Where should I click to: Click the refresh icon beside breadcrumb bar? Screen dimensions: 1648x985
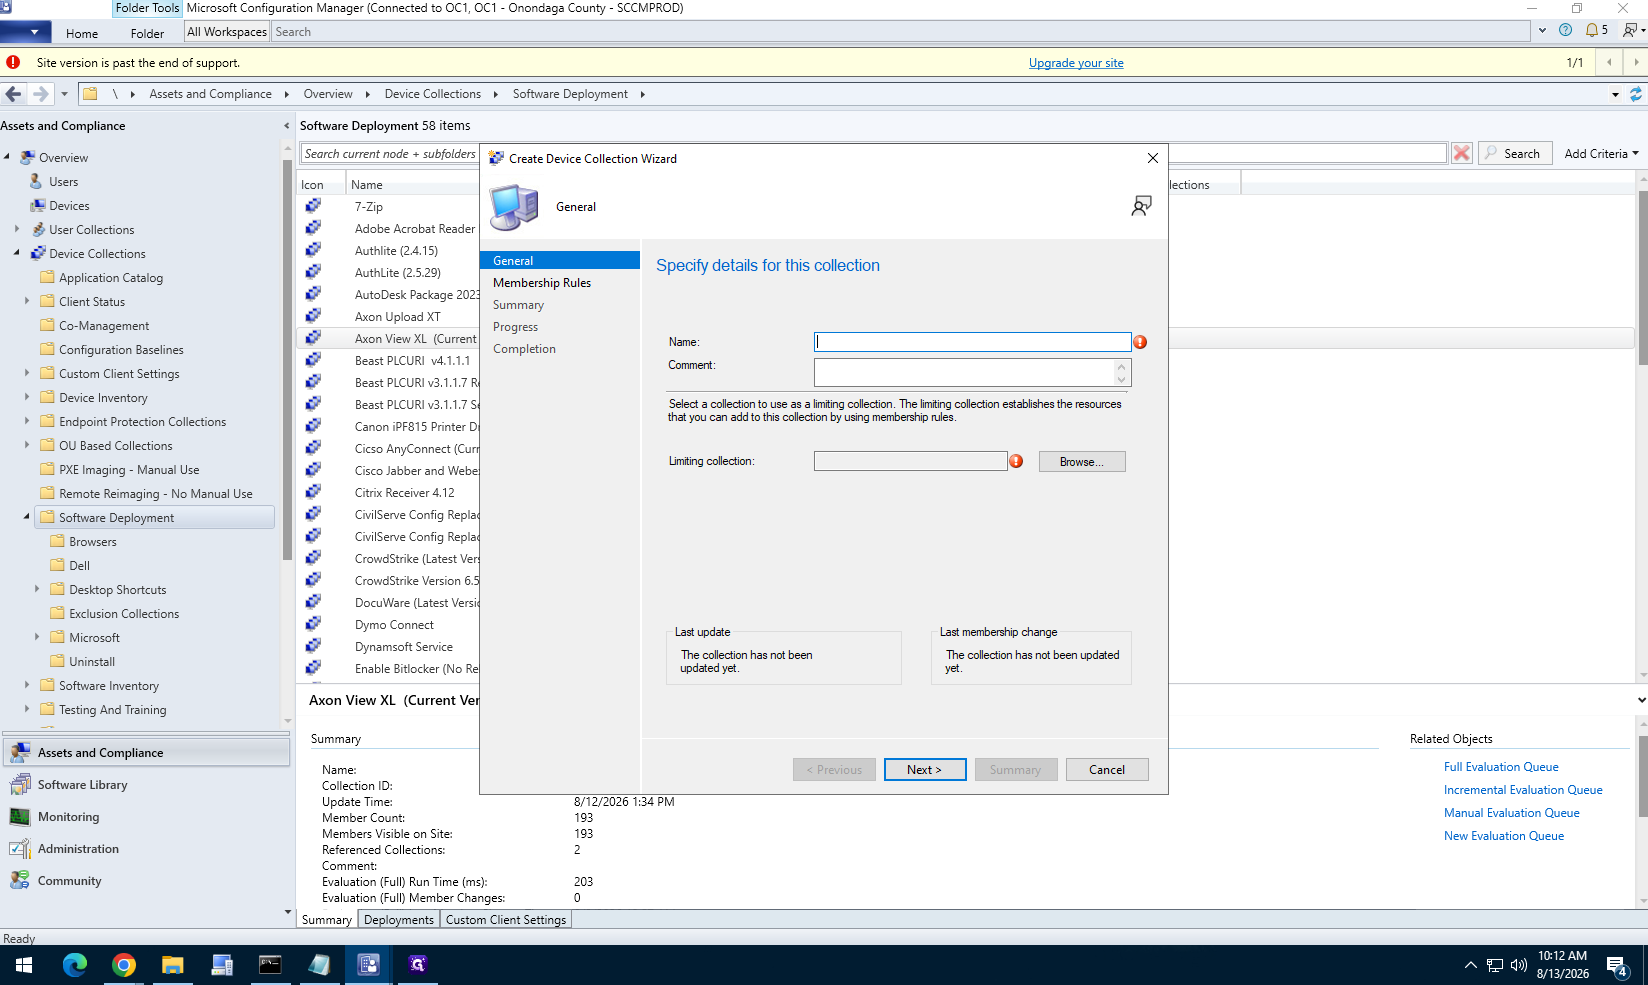[x=1636, y=94]
